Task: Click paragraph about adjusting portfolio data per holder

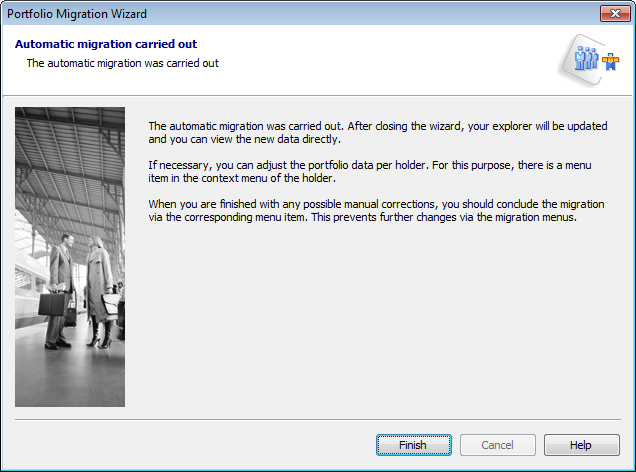Action: click(370, 171)
